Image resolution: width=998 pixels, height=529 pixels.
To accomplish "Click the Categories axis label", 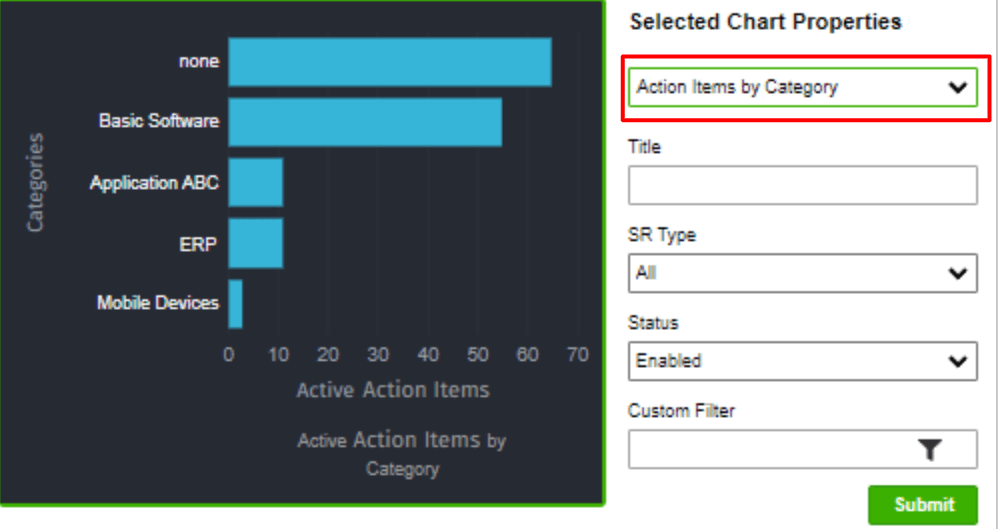I will pyautogui.click(x=35, y=182).
